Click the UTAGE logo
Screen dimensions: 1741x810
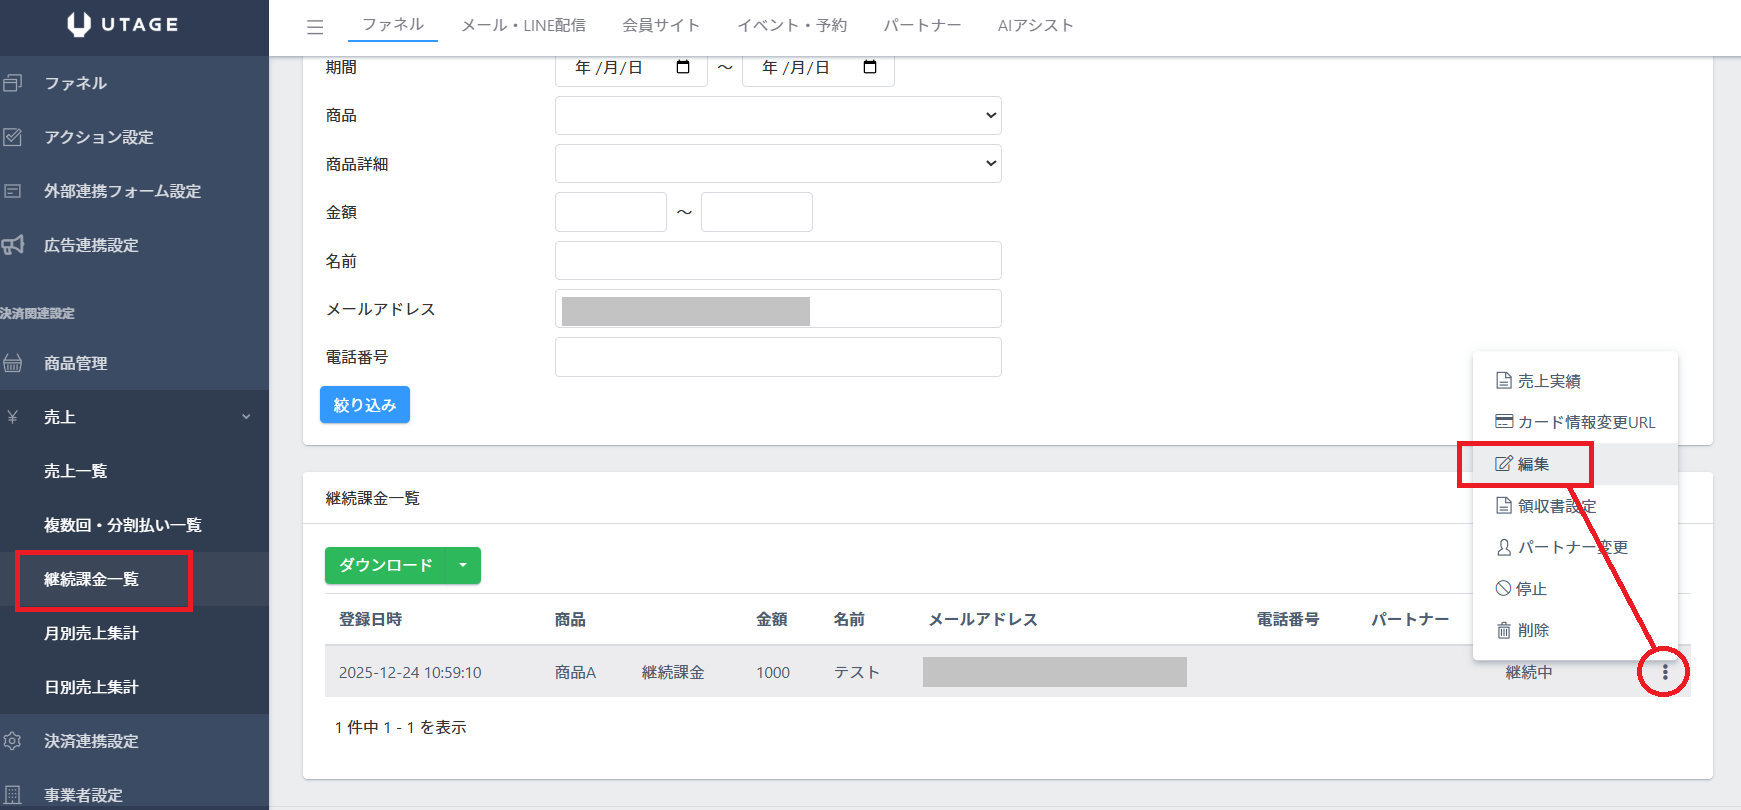[123, 24]
